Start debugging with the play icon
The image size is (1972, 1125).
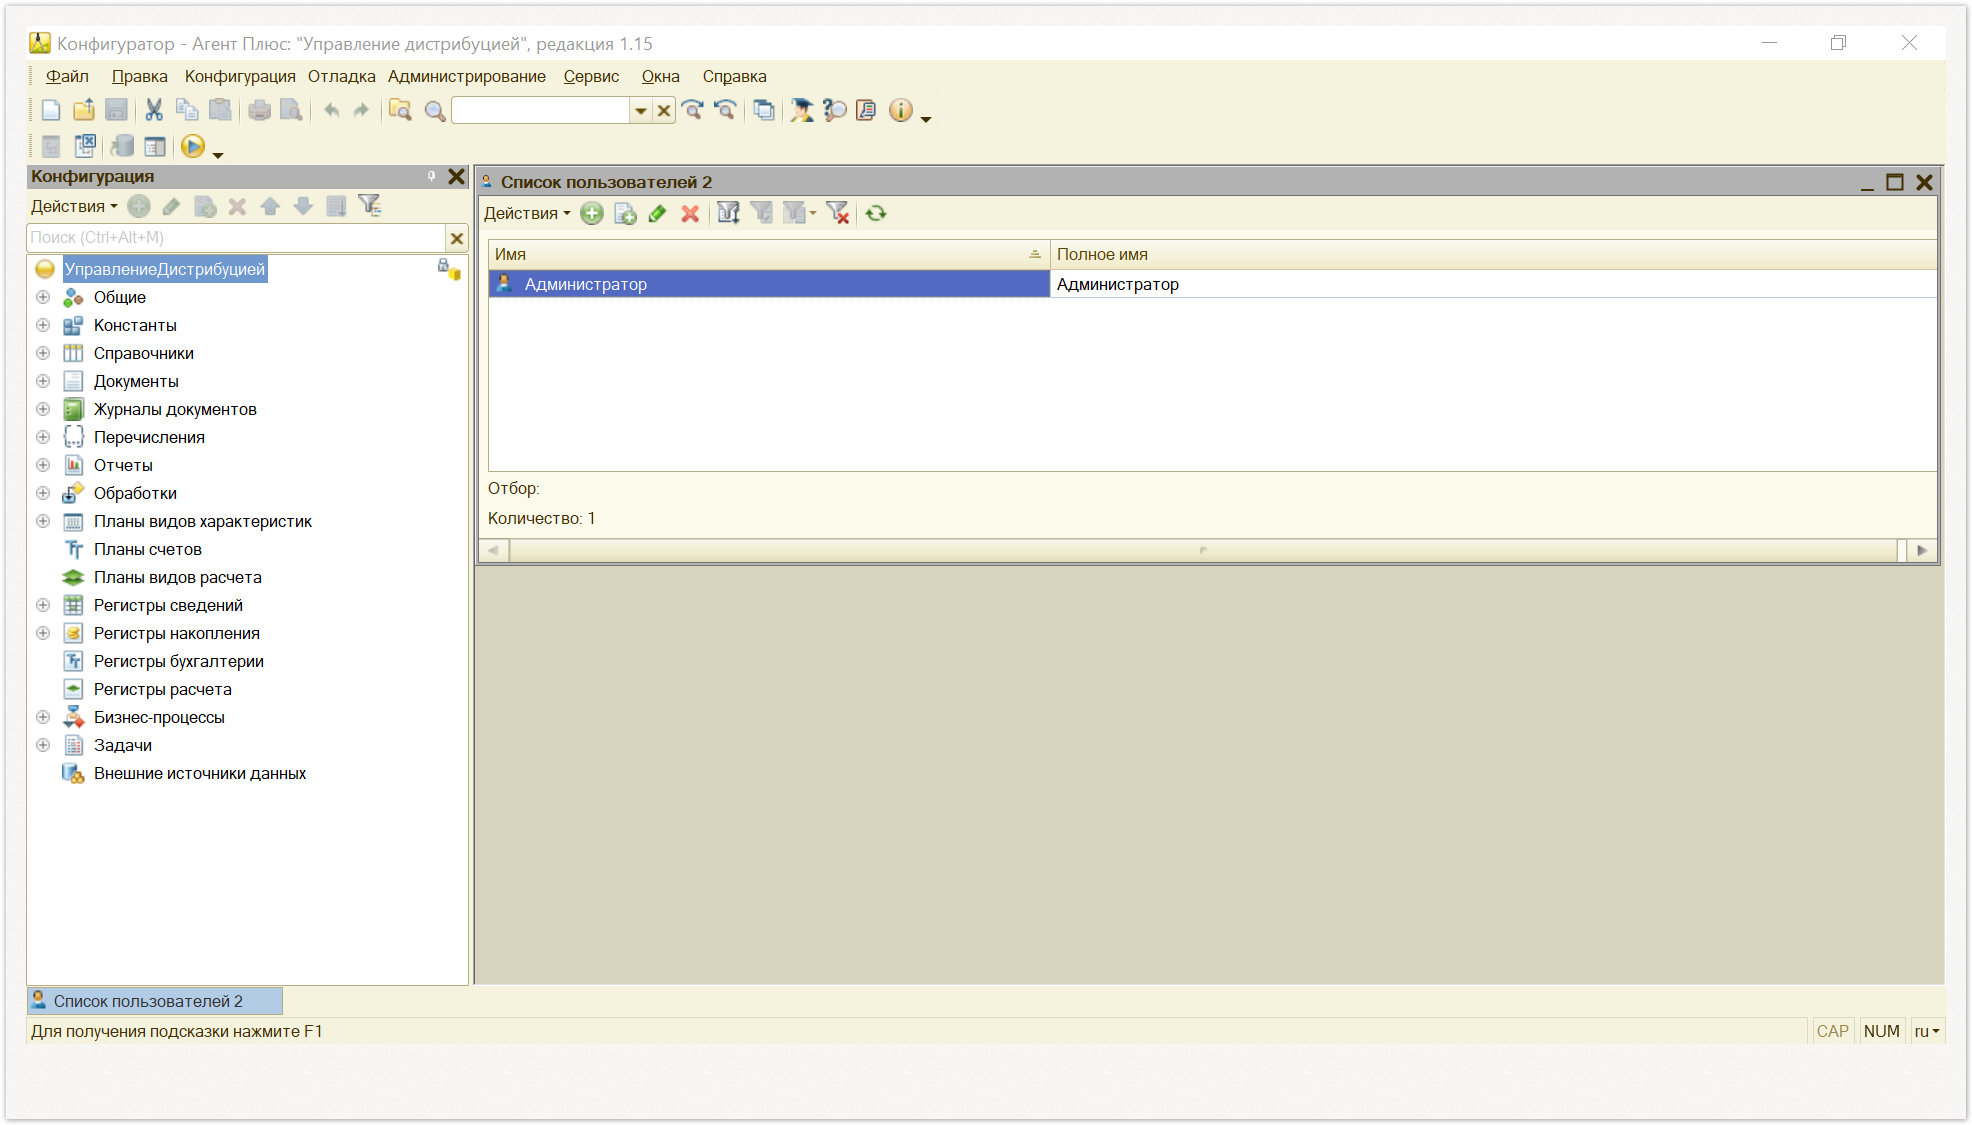[x=193, y=147]
